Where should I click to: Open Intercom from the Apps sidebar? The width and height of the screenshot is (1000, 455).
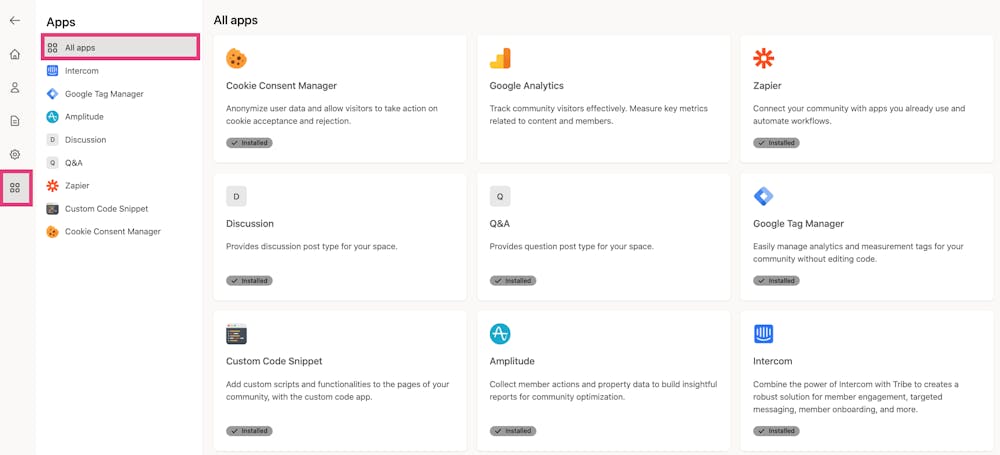pyautogui.click(x=82, y=71)
